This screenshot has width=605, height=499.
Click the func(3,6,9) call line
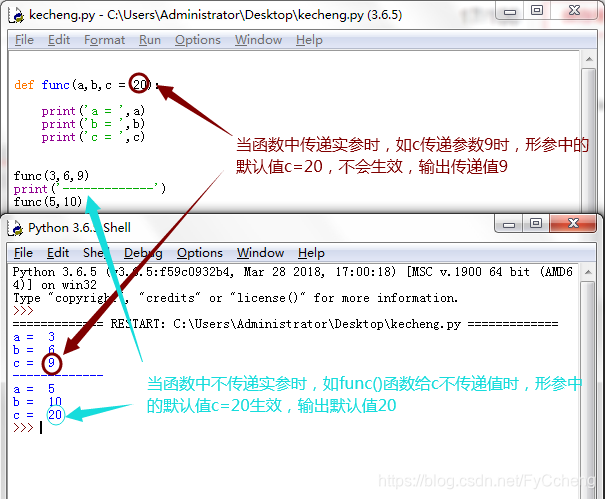click(x=51, y=176)
